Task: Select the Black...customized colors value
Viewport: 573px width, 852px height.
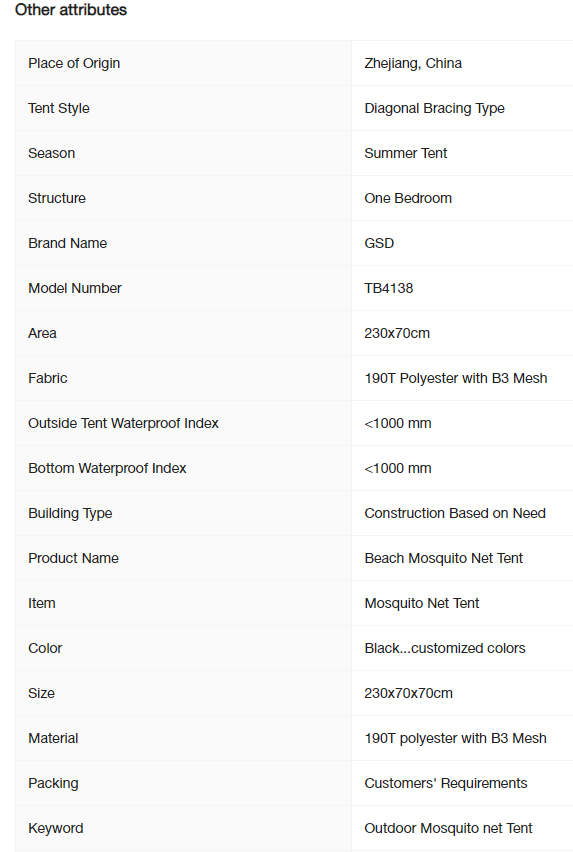Action: pyautogui.click(x=445, y=648)
